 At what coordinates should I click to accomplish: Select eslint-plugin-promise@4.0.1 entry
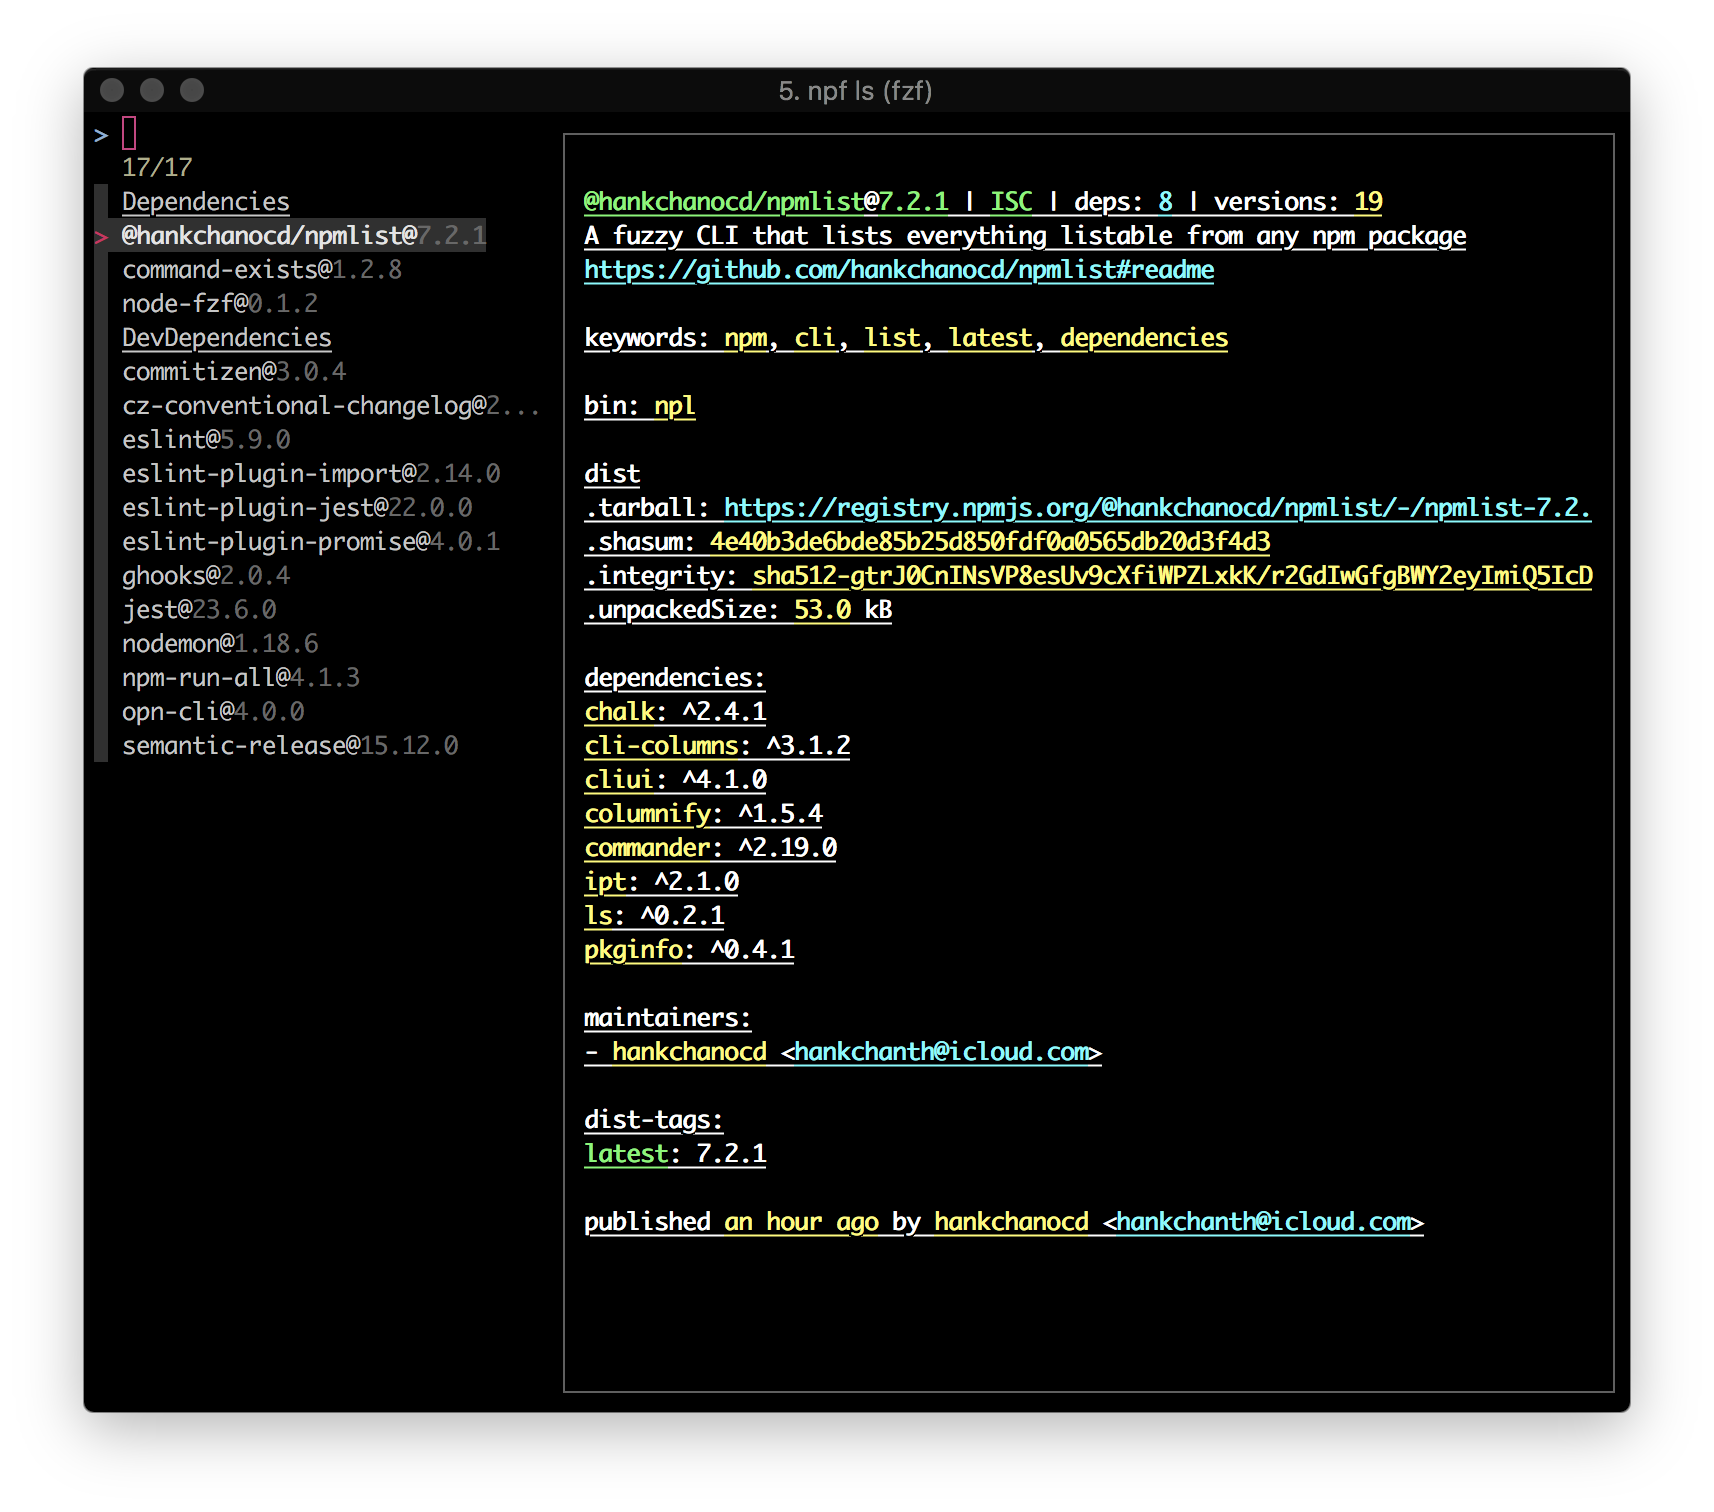(x=311, y=541)
